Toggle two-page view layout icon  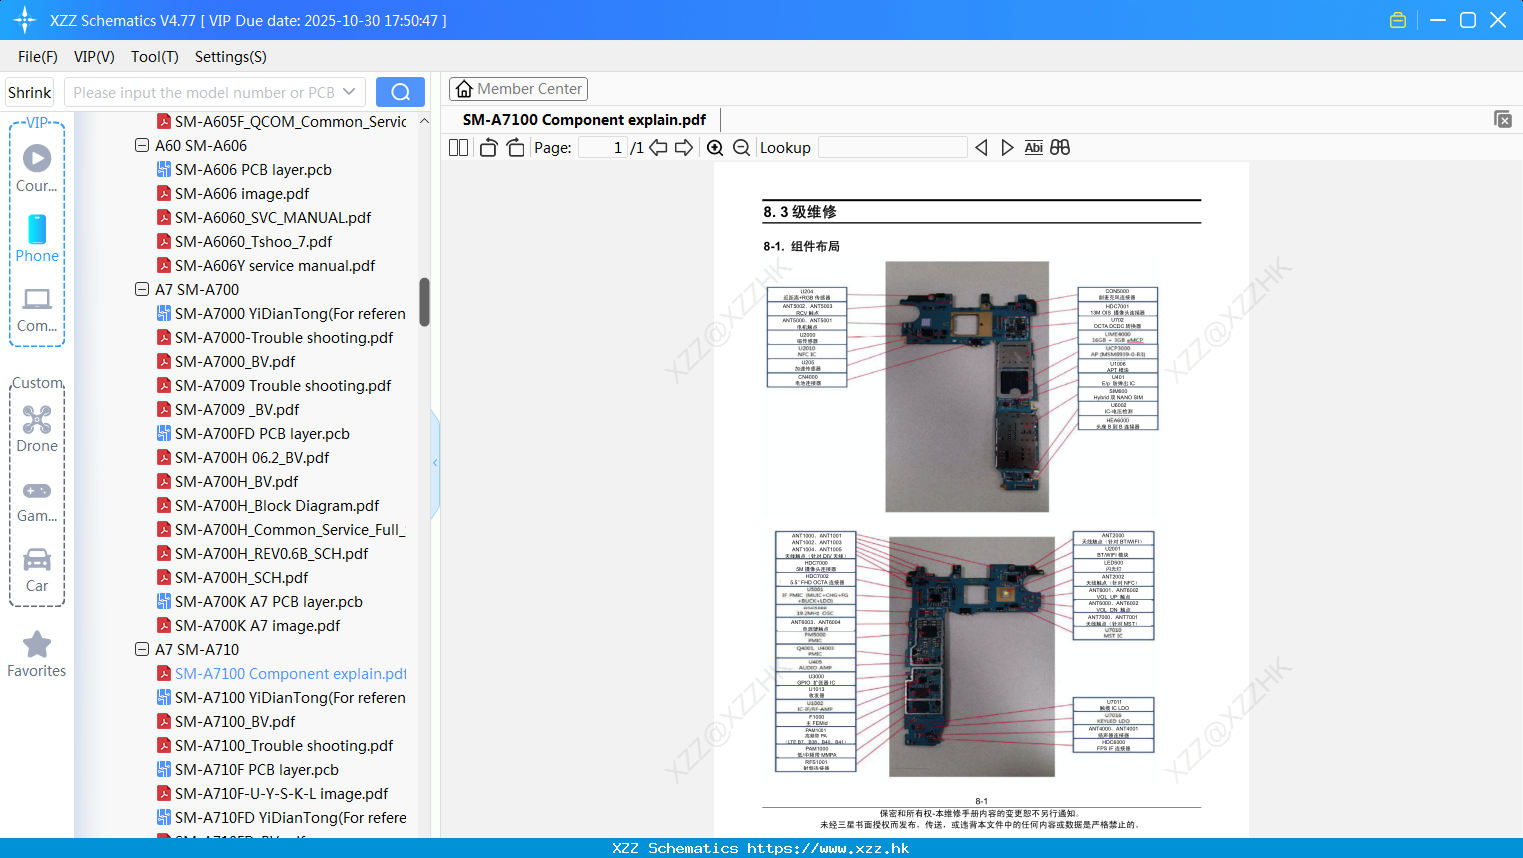458,147
